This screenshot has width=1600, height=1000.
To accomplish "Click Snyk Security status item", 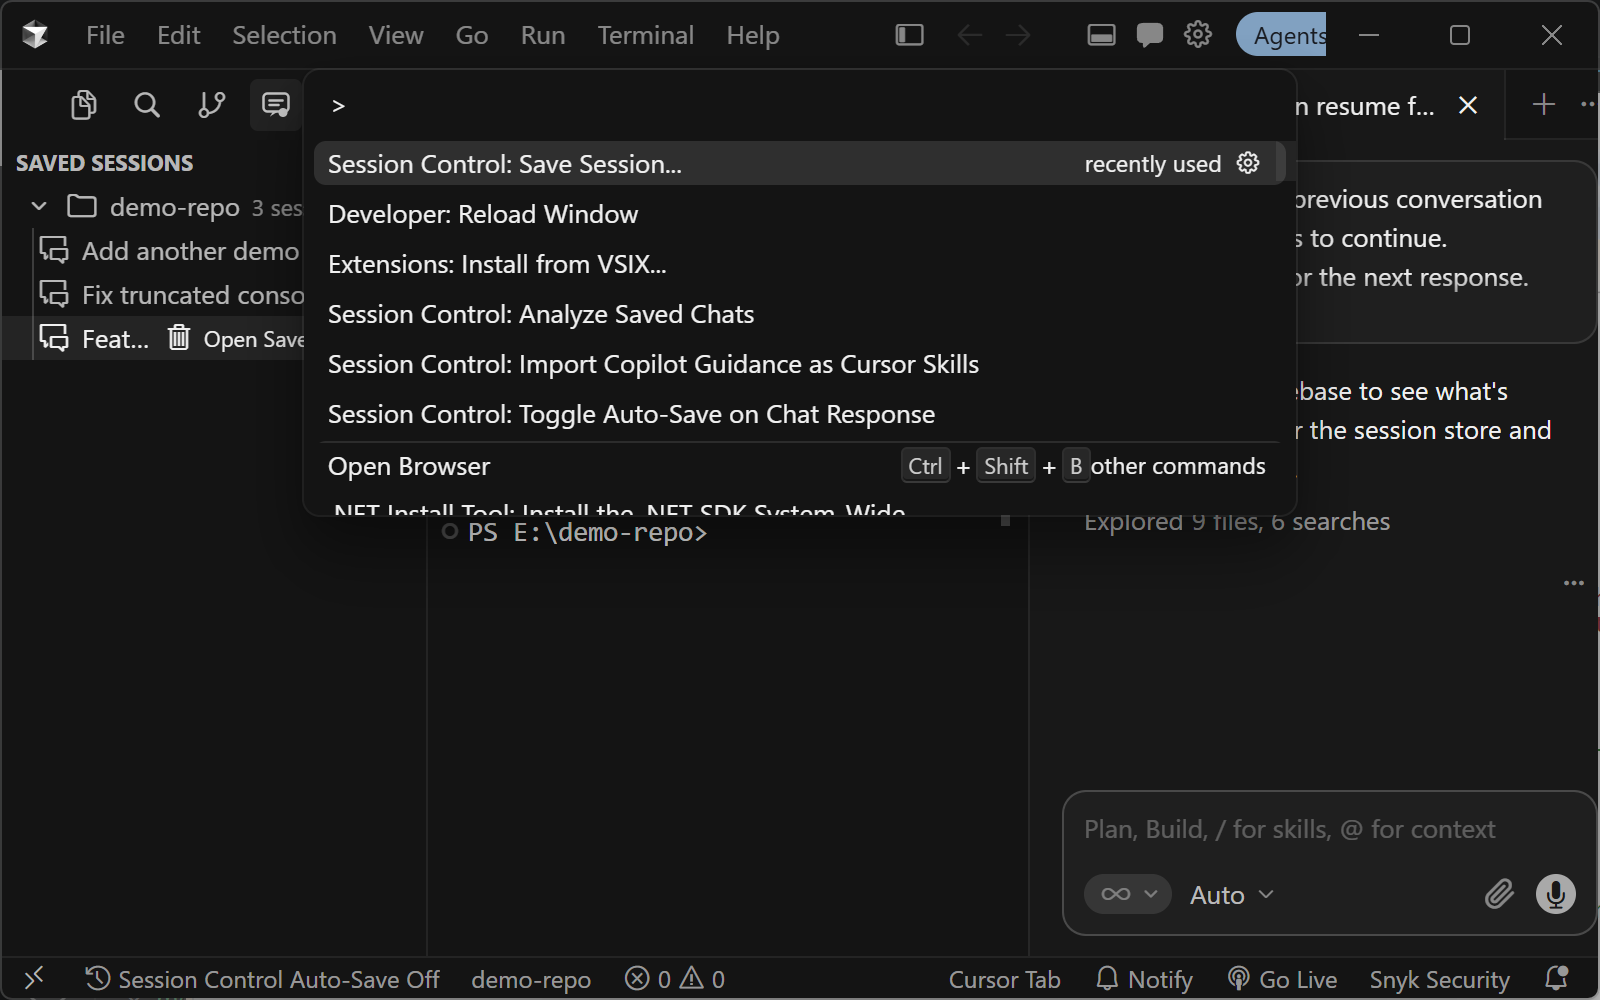I will 1439,980.
